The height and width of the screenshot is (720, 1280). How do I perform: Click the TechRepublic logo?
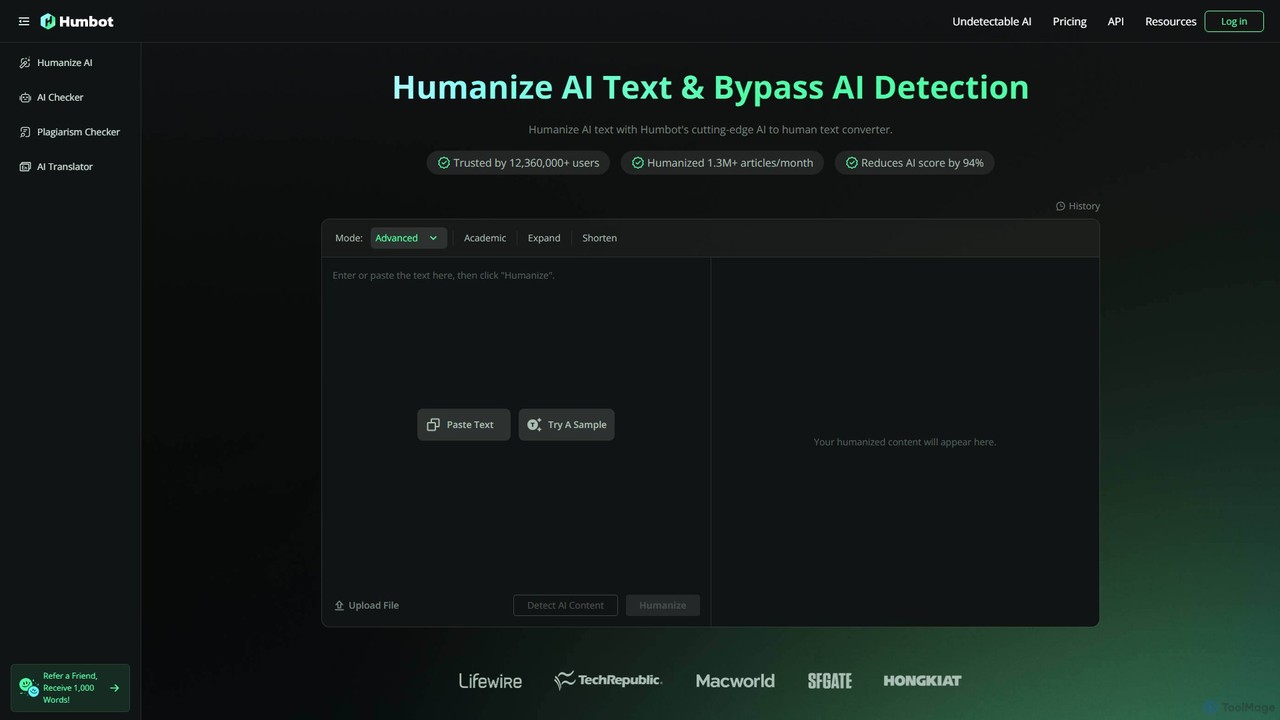tap(608, 680)
